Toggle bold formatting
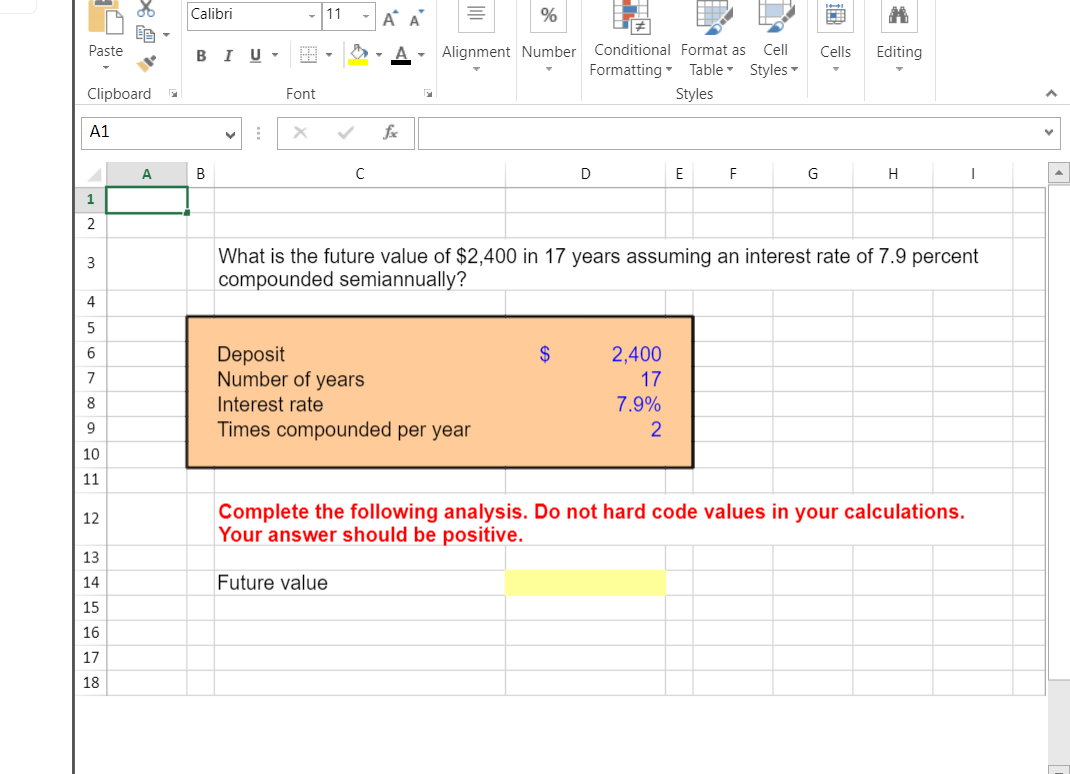The width and height of the screenshot is (1070, 774). pyautogui.click(x=200, y=56)
